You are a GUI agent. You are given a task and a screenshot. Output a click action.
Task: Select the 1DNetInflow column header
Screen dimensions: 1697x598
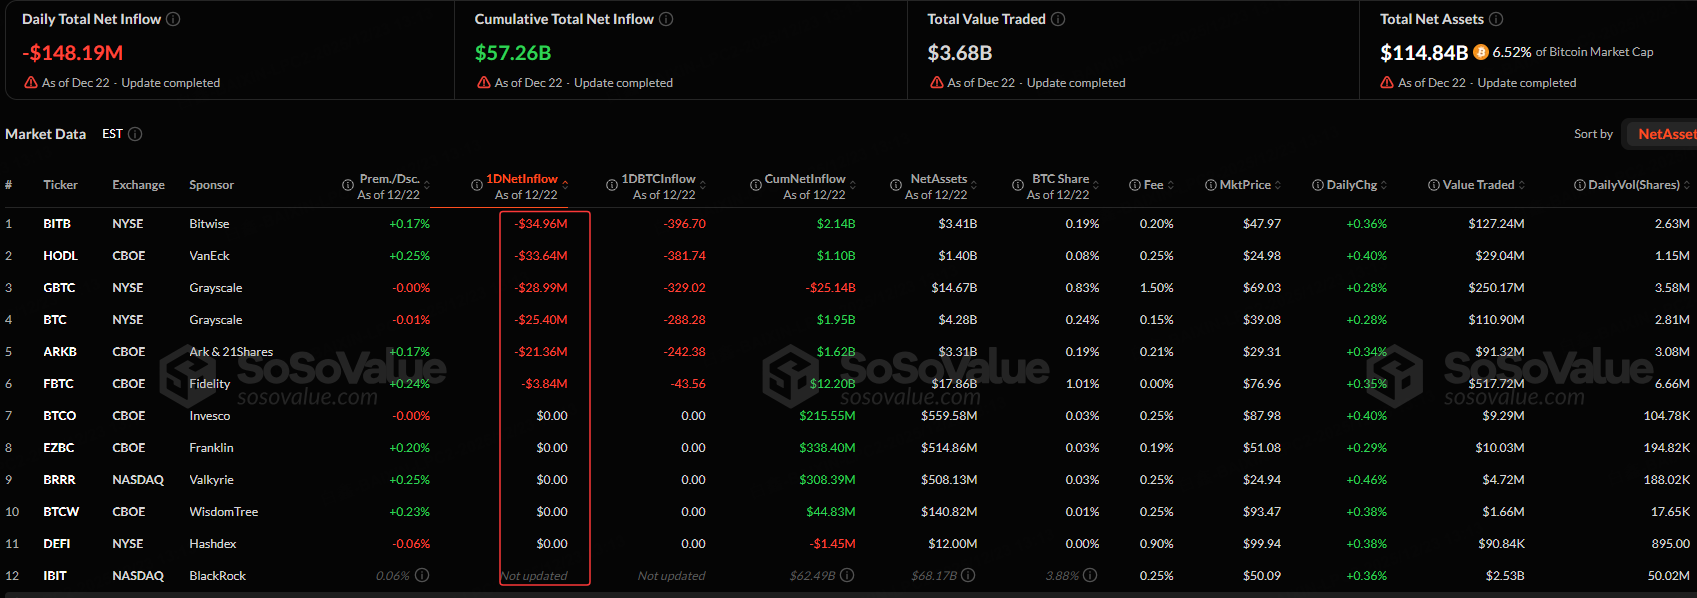522,179
